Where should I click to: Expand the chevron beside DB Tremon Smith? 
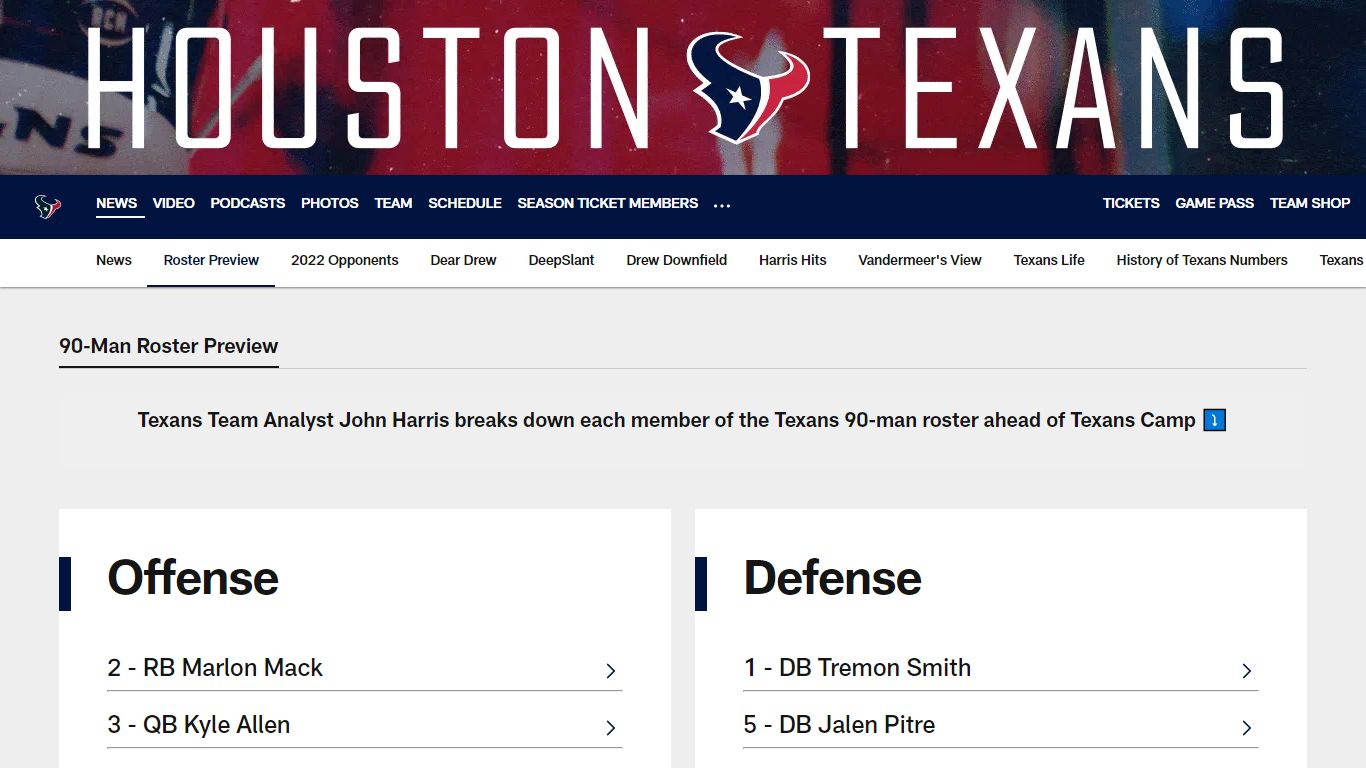pyautogui.click(x=1246, y=671)
